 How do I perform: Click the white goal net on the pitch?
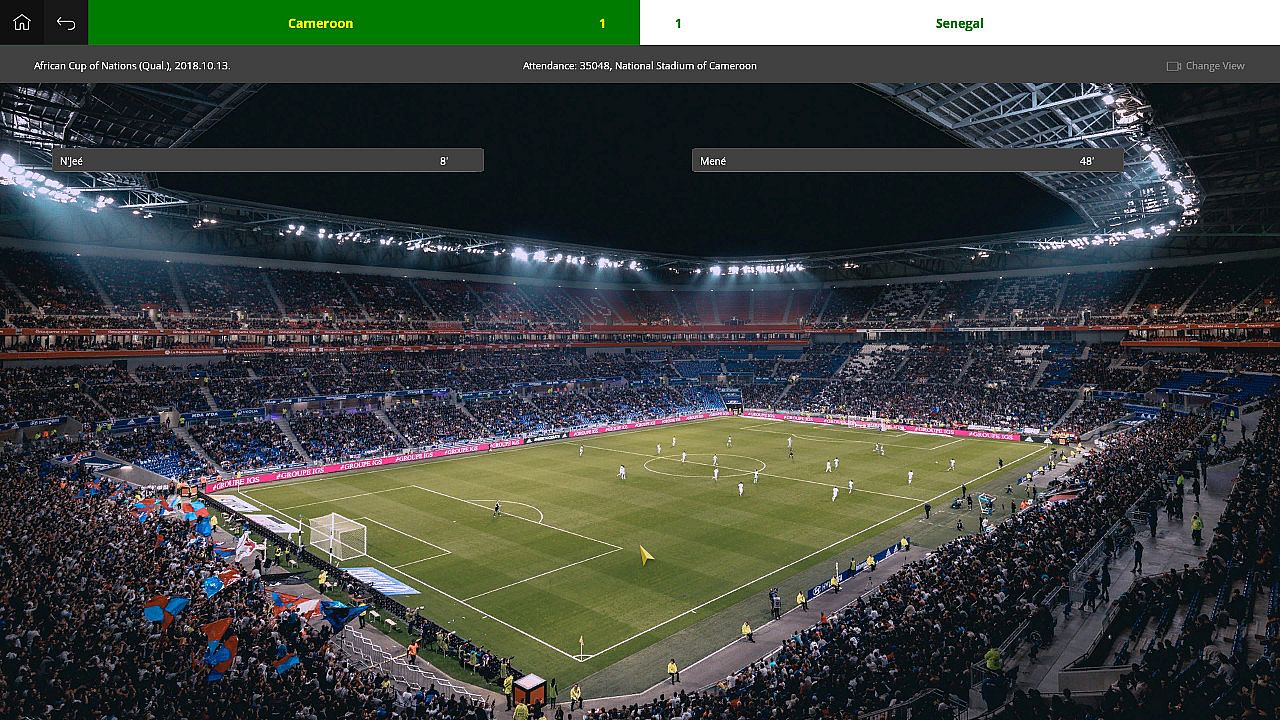337,537
